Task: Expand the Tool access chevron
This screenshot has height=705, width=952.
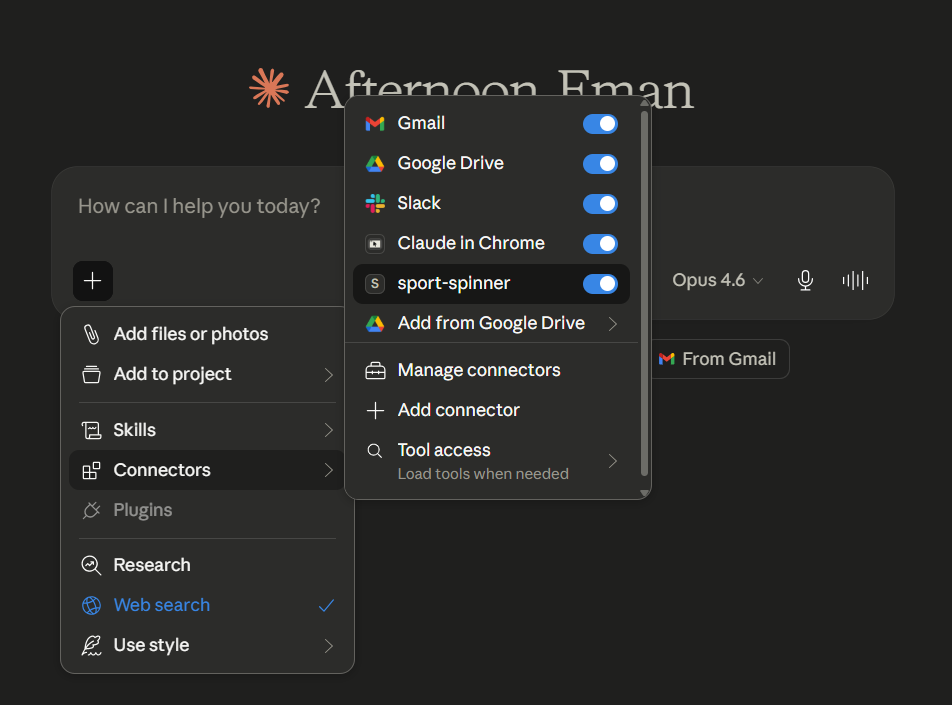Action: click(x=613, y=461)
